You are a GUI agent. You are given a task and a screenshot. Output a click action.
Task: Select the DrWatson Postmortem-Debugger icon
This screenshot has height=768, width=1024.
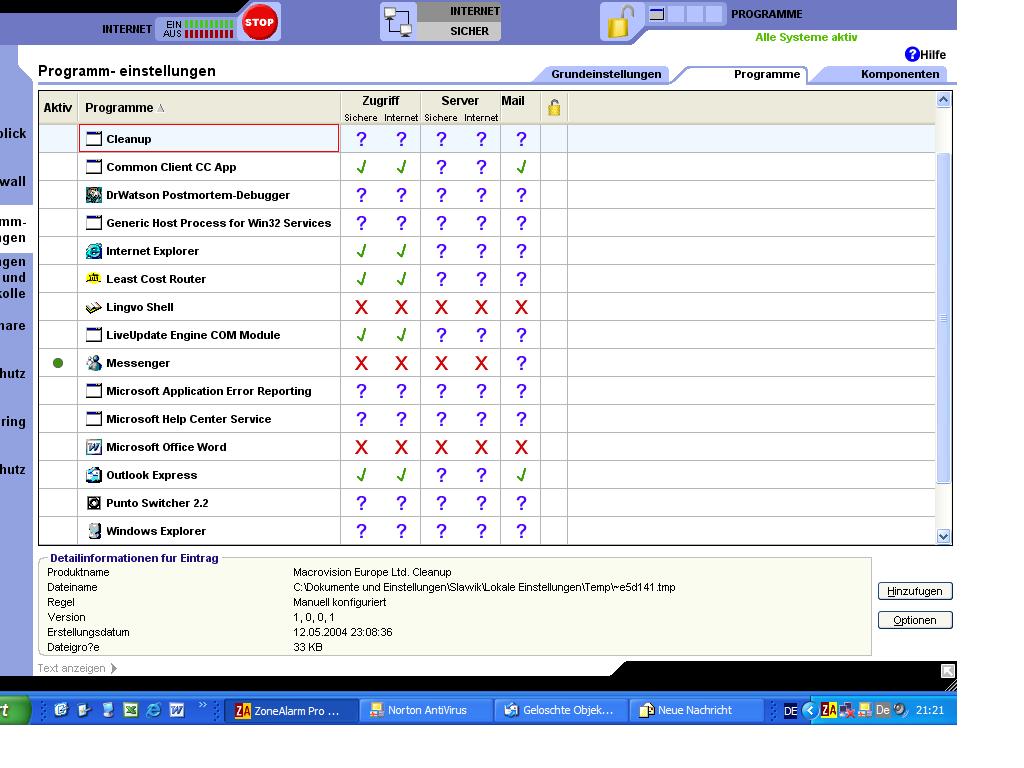click(x=94, y=195)
